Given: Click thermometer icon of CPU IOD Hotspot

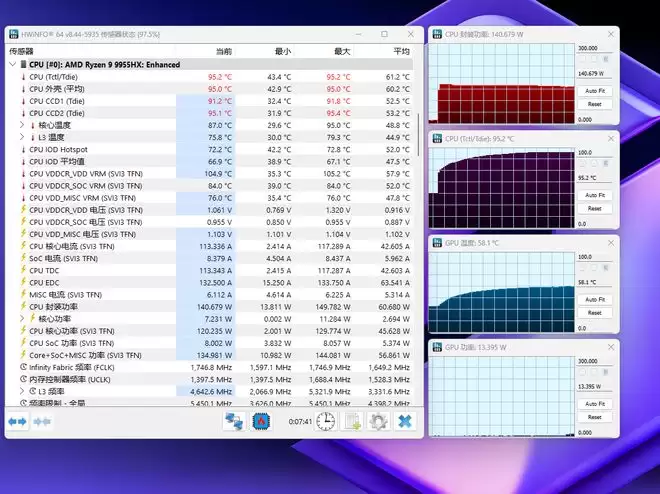Looking at the screenshot, I should coord(24,150).
